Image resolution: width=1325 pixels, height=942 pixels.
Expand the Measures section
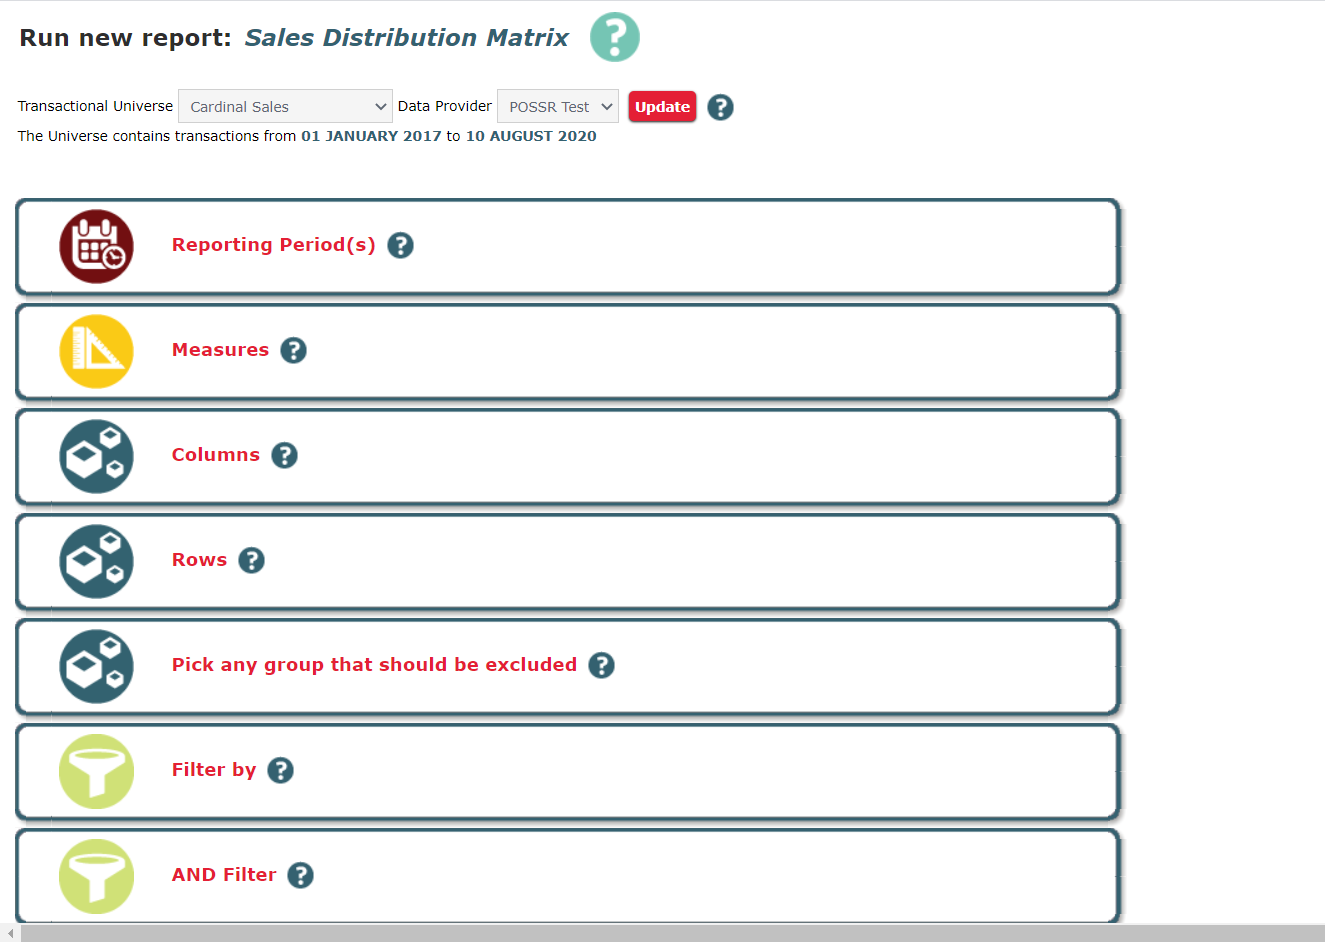pos(220,350)
